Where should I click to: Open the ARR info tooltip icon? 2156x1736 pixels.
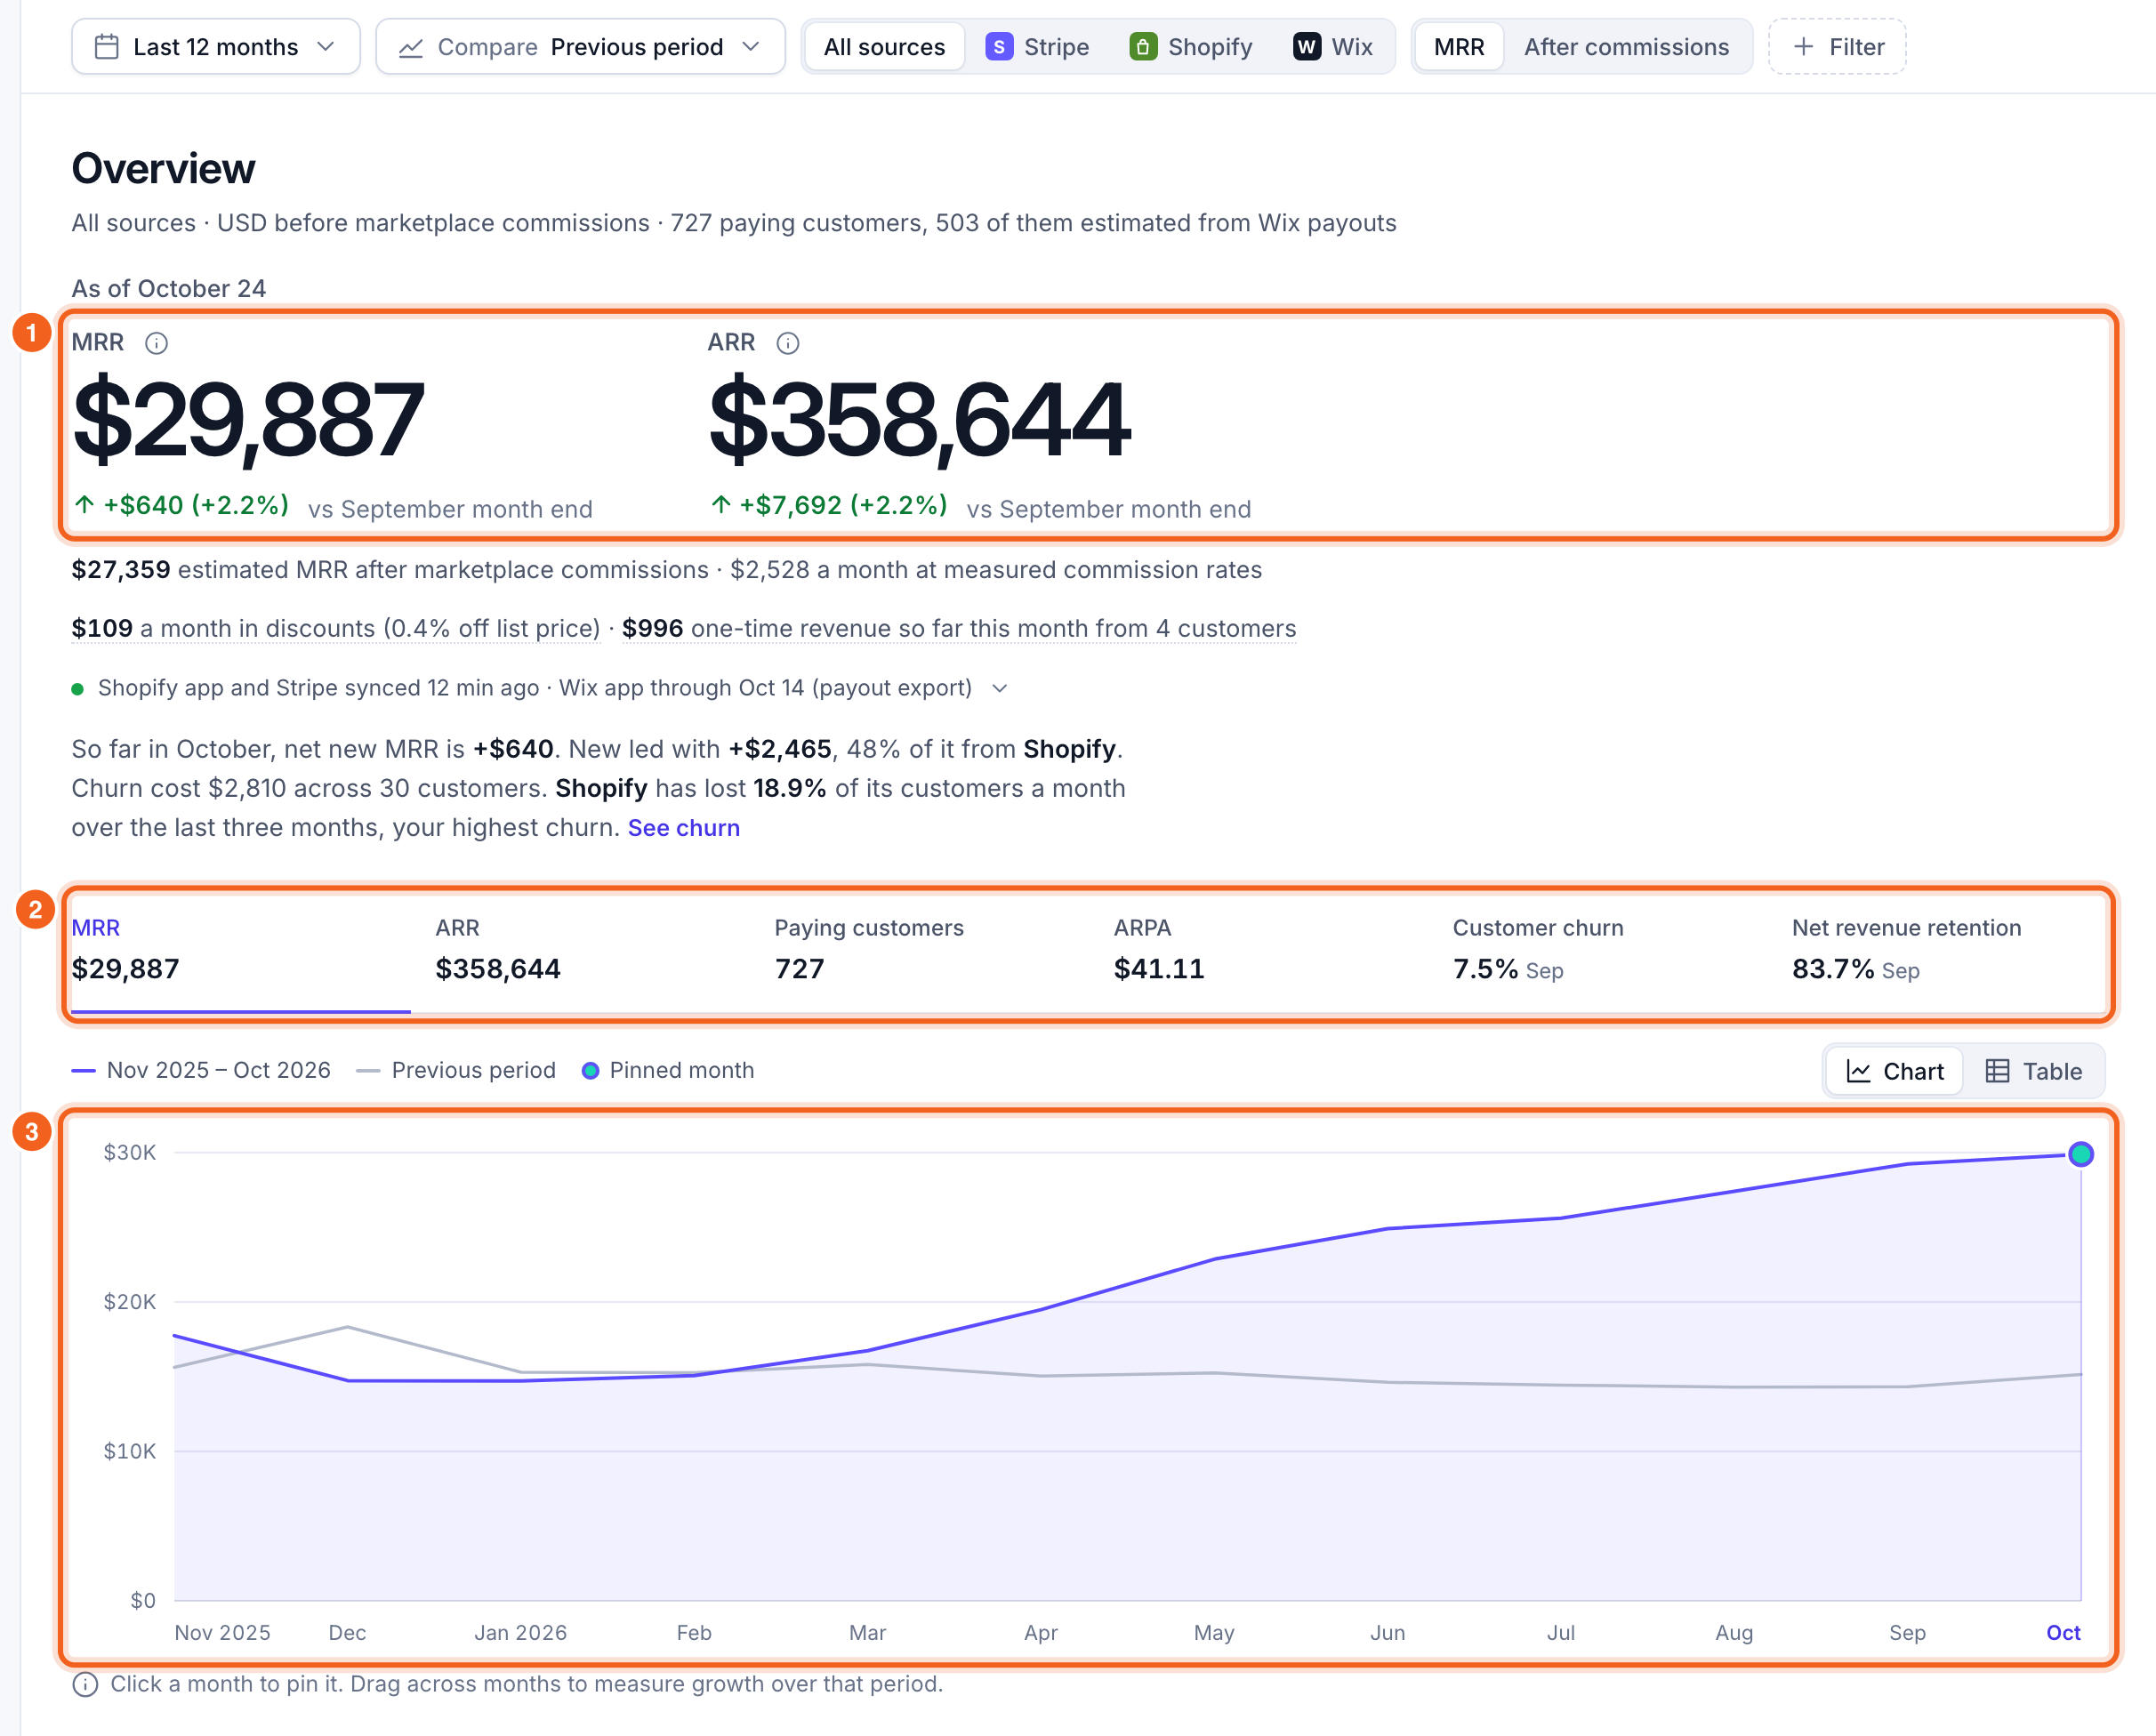click(788, 343)
